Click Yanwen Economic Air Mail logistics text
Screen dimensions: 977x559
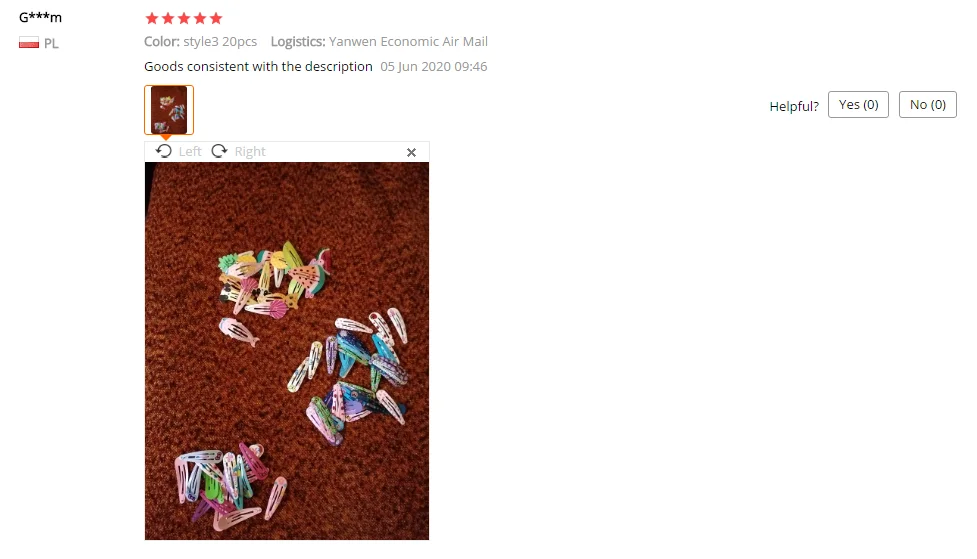408,42
